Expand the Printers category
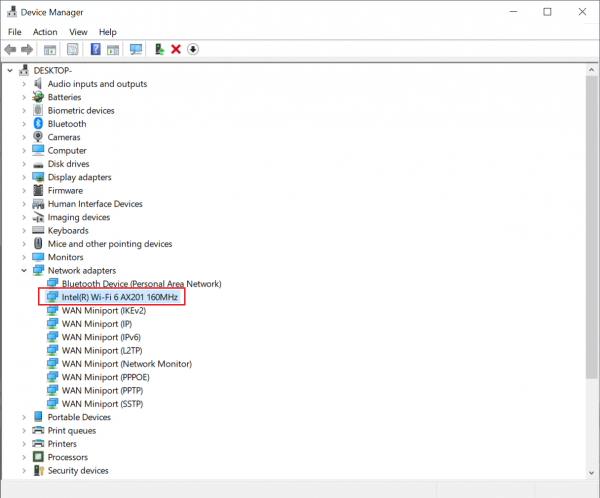 tap(24, 444)
